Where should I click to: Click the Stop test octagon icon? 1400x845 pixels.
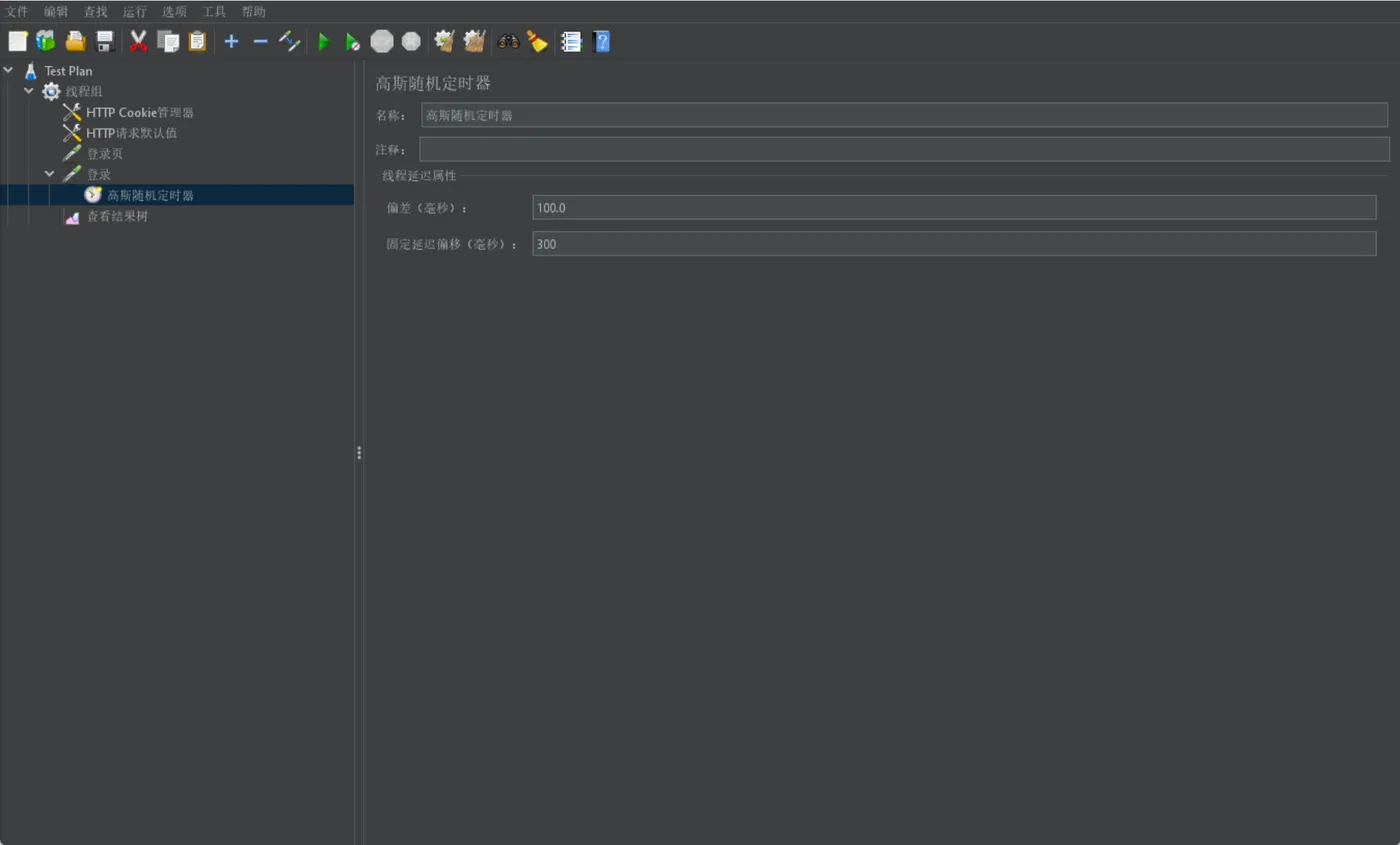[382, 41]
